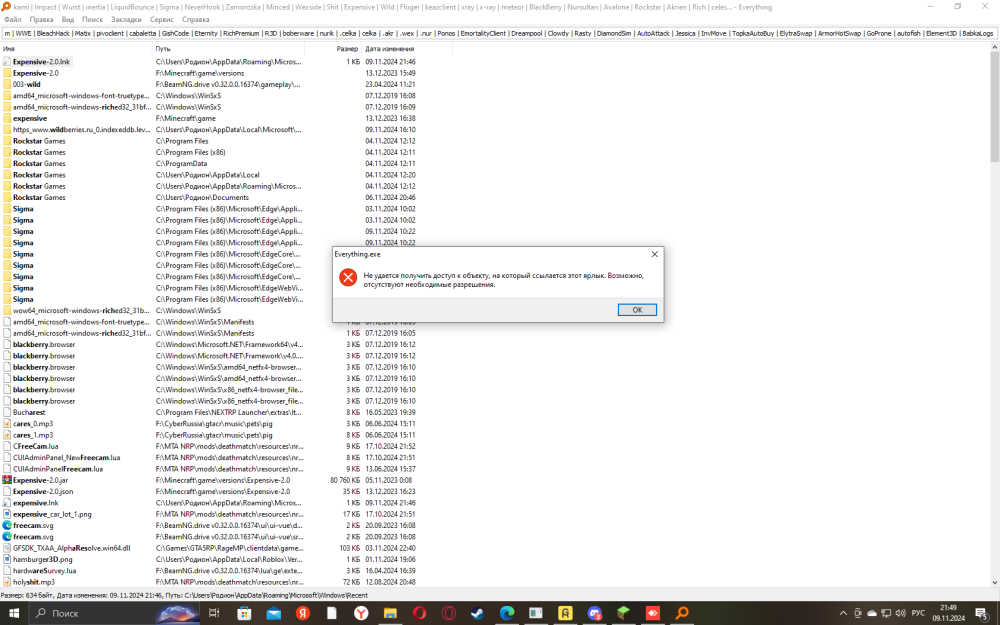The height and width of the screenshot is (625, 1000).
Task: Click into the search query input field
Action: [x=499, y=33]
